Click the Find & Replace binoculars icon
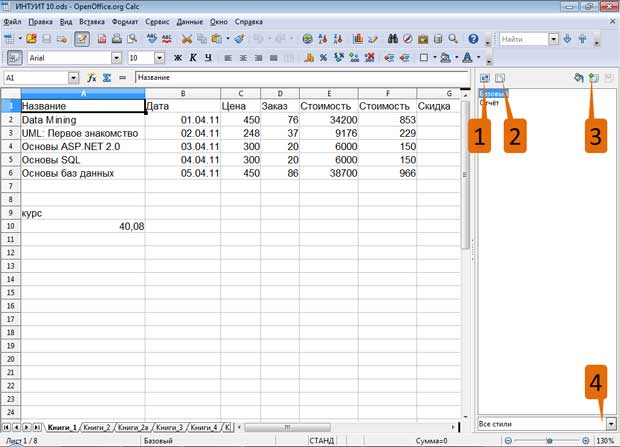The height and width of the screenshot is (447, 620). coord(393,39)
